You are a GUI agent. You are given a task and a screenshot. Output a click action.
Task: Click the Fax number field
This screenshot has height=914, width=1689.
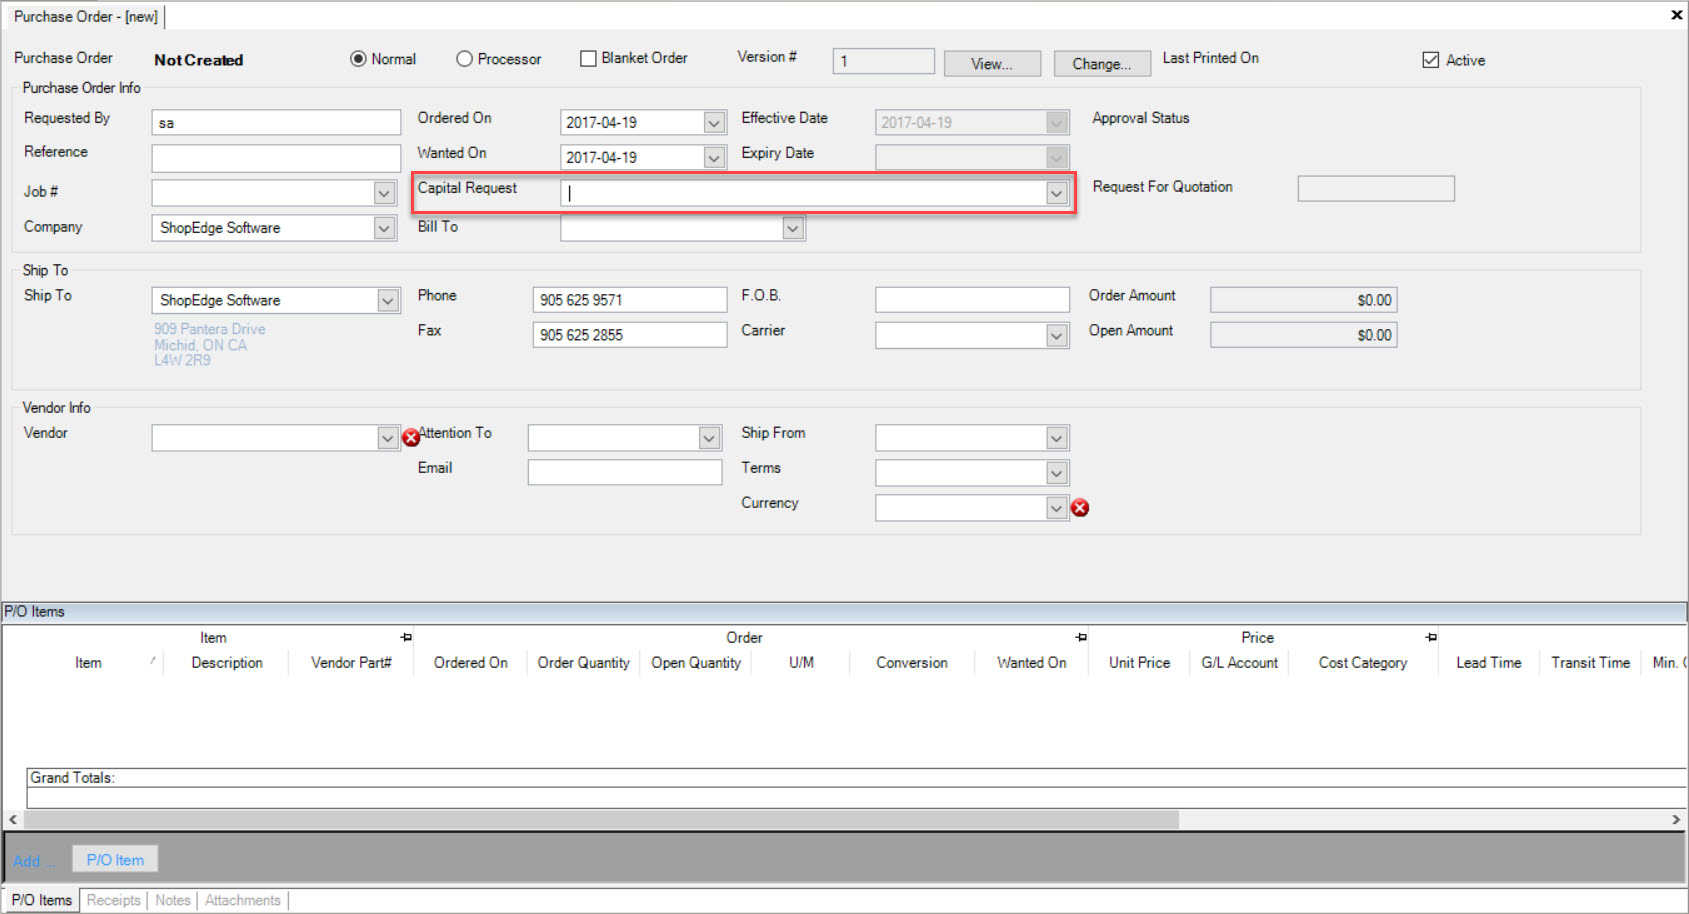pyautogui.click(x=630, y=335)
